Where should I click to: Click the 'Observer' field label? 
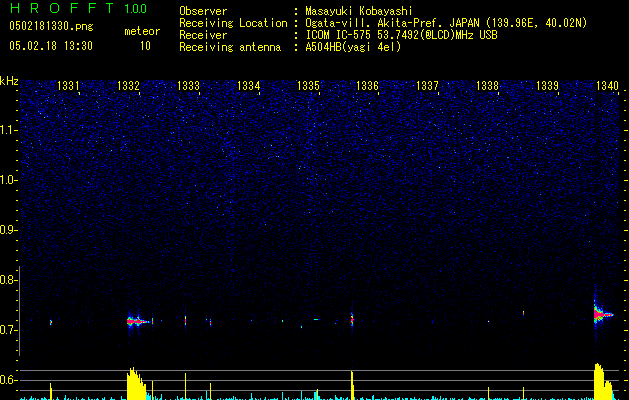(203, 11)
